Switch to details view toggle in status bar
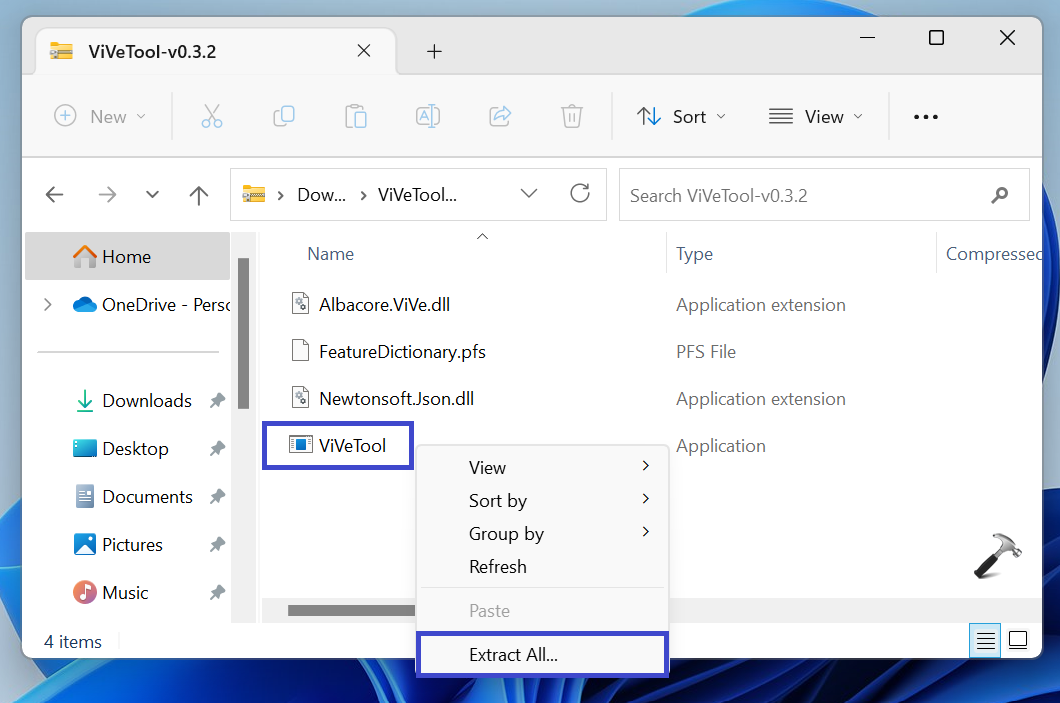The width and height of the screenshot is (1060, 703). pos(985,641)
